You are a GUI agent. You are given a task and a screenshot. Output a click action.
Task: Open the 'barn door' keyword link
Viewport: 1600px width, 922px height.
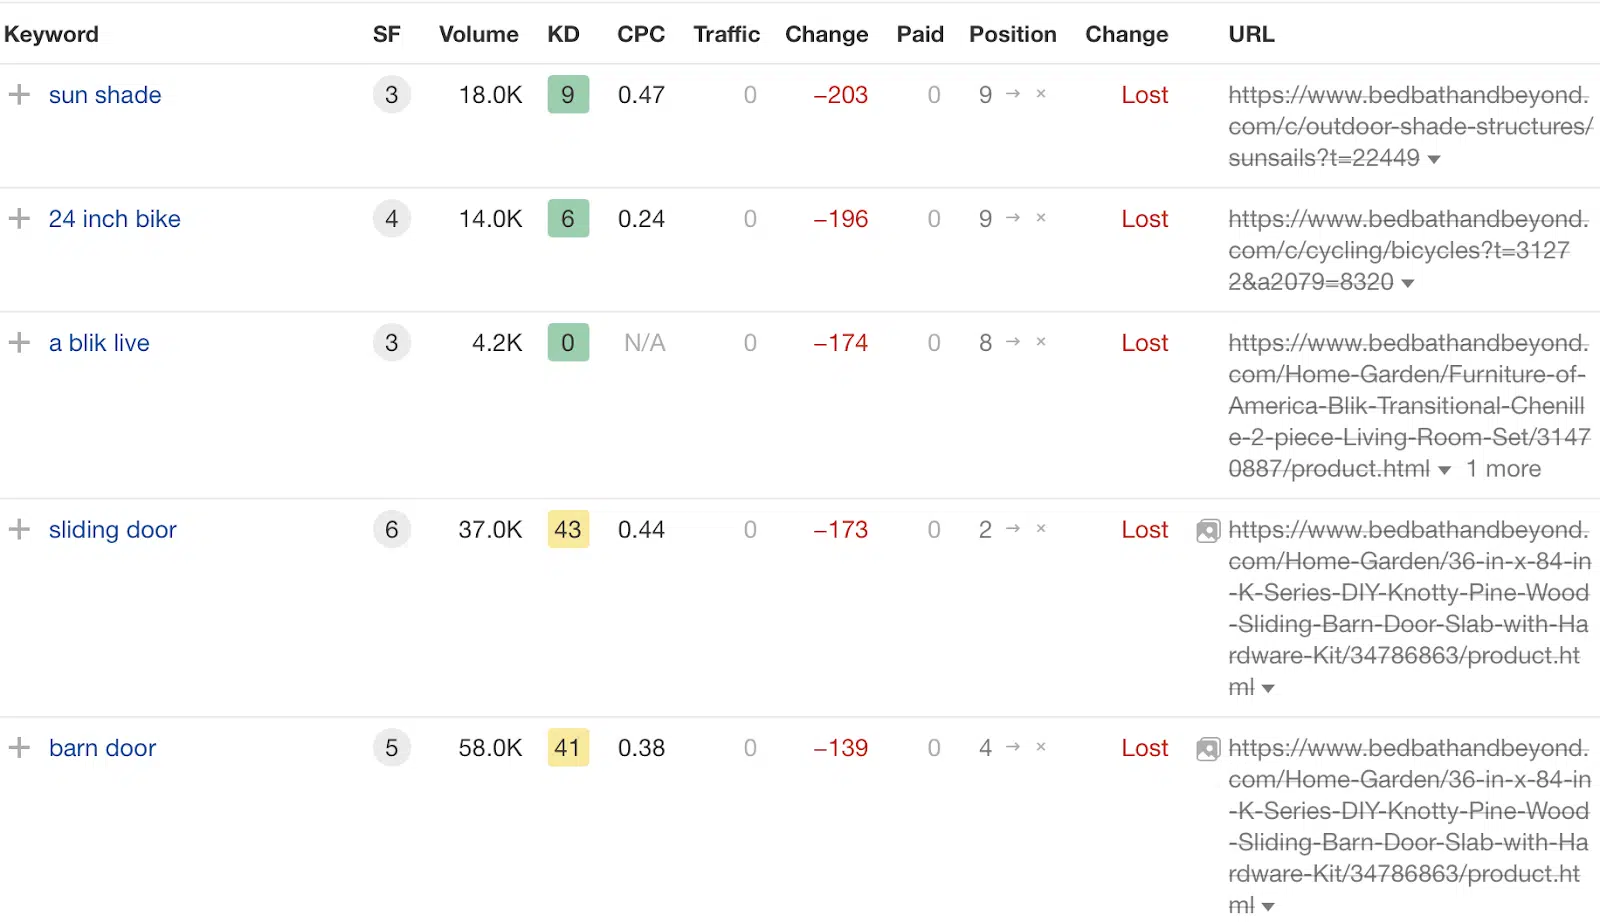coord(102,748)
